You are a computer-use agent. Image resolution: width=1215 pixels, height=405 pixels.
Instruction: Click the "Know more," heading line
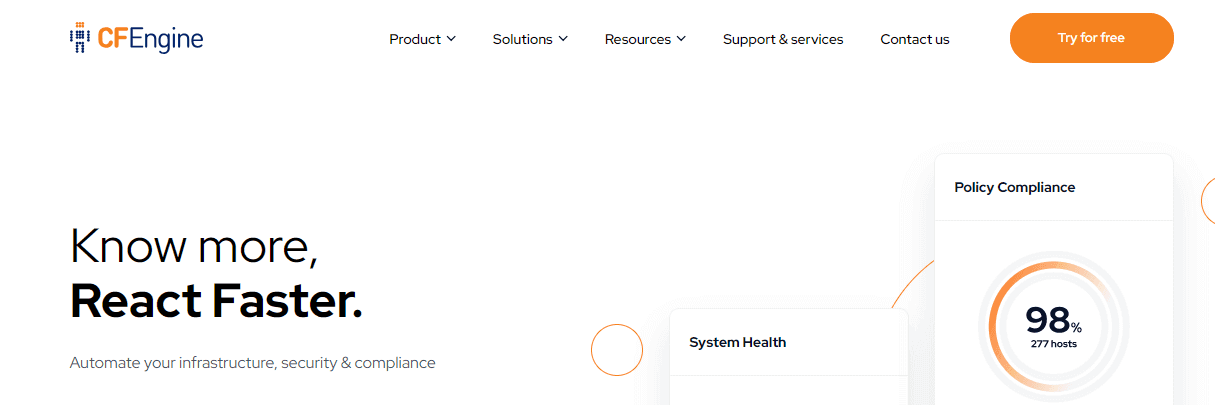(194, 246)
